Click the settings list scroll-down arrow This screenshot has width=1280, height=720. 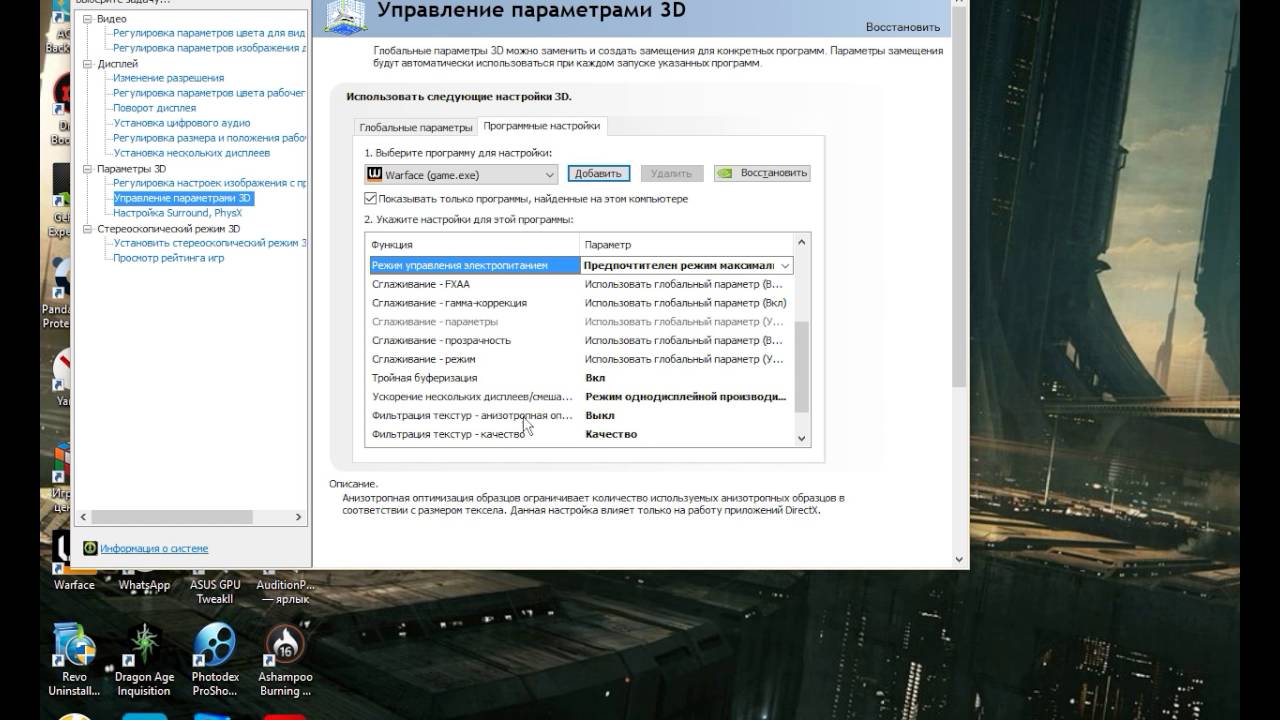point(801,438)
